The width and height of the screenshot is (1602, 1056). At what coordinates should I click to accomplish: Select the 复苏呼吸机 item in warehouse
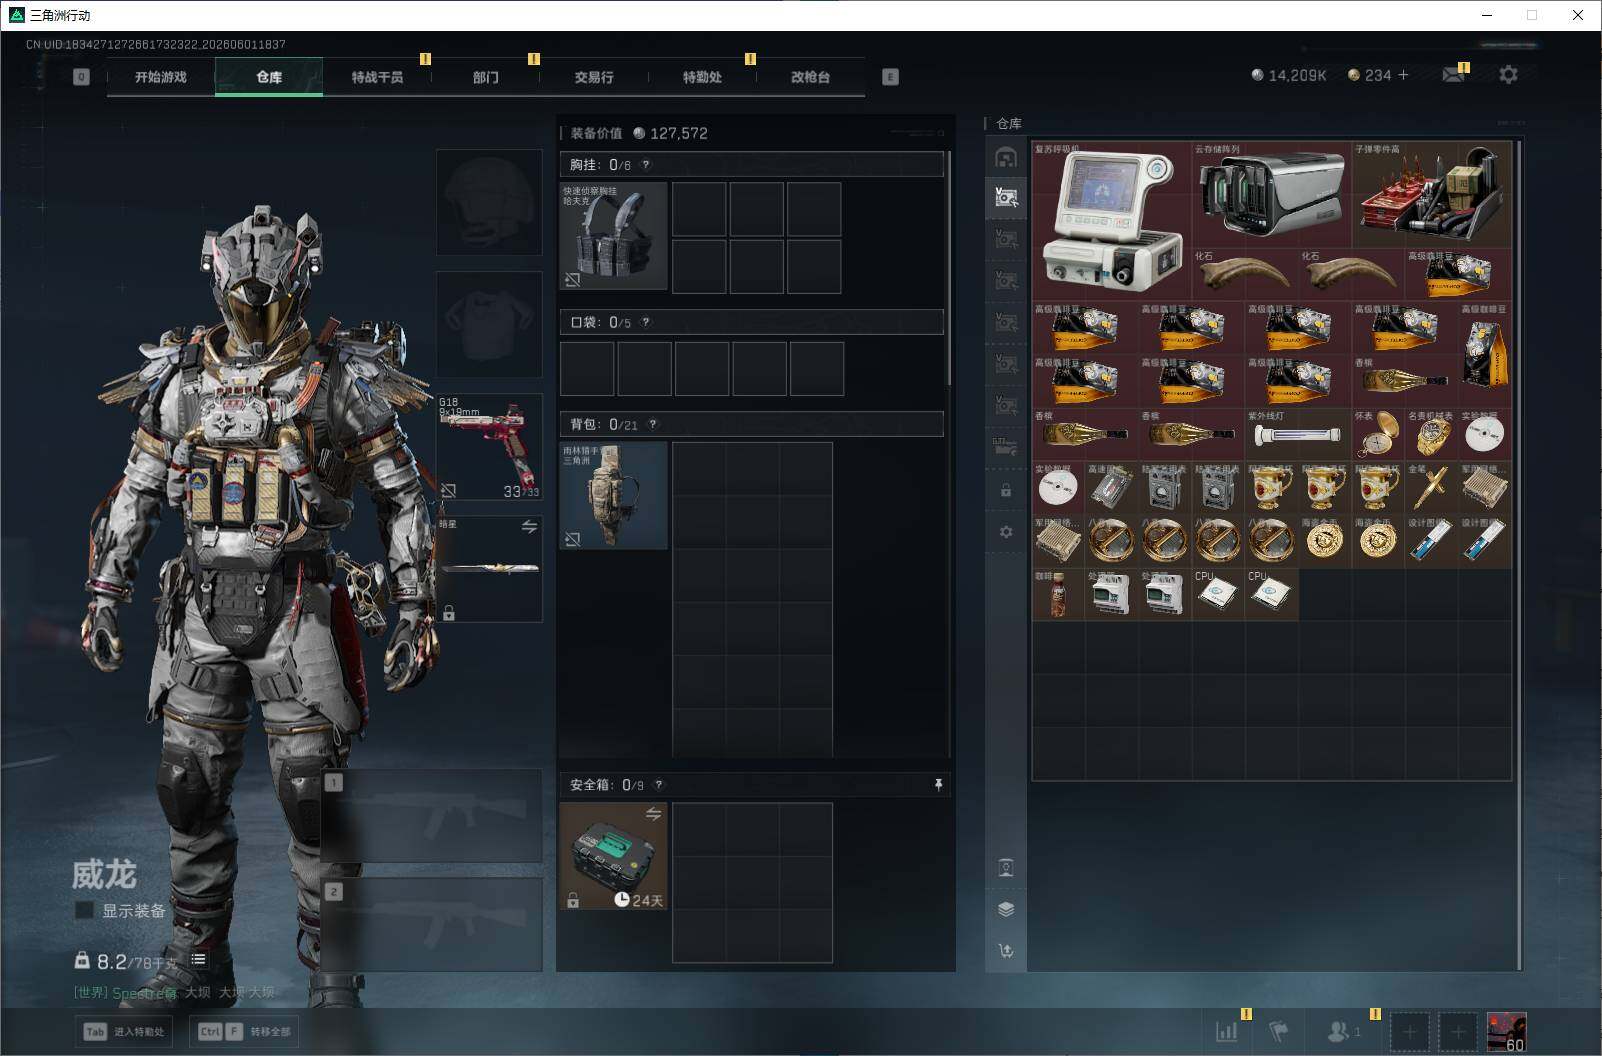[1111, 221]
